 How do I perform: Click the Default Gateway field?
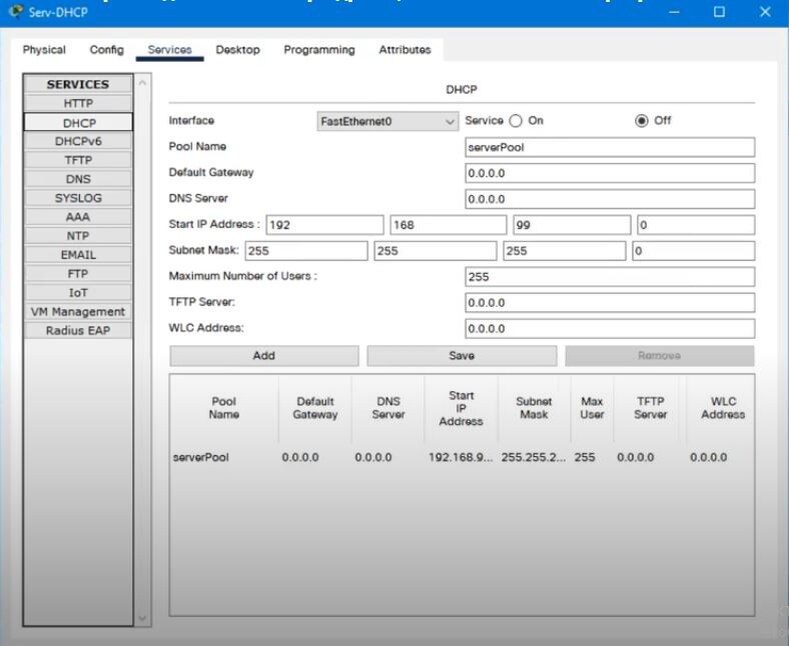pos(609,173)
